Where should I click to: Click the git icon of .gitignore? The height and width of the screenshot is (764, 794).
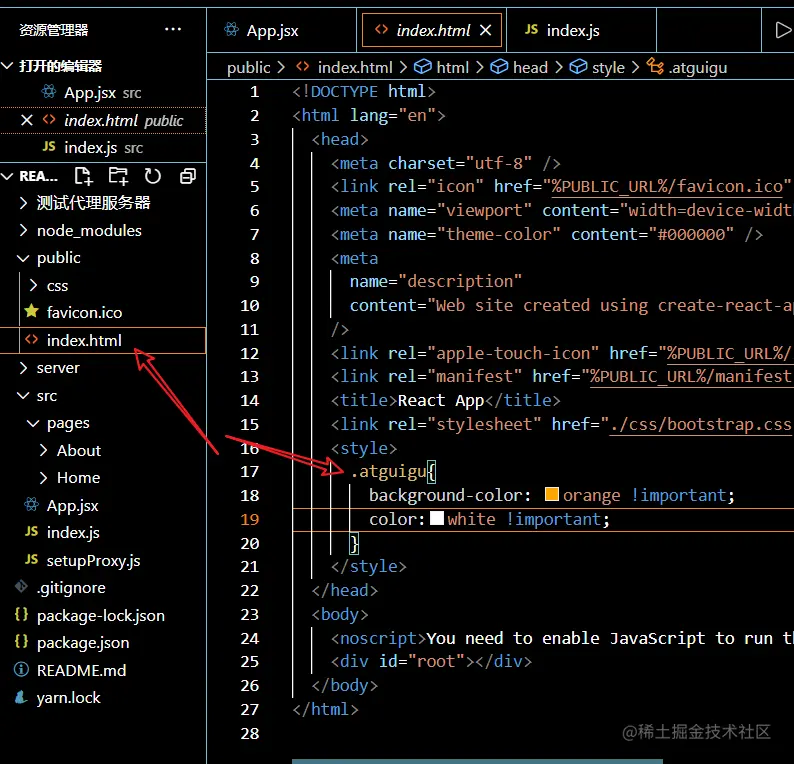[21, 587]
